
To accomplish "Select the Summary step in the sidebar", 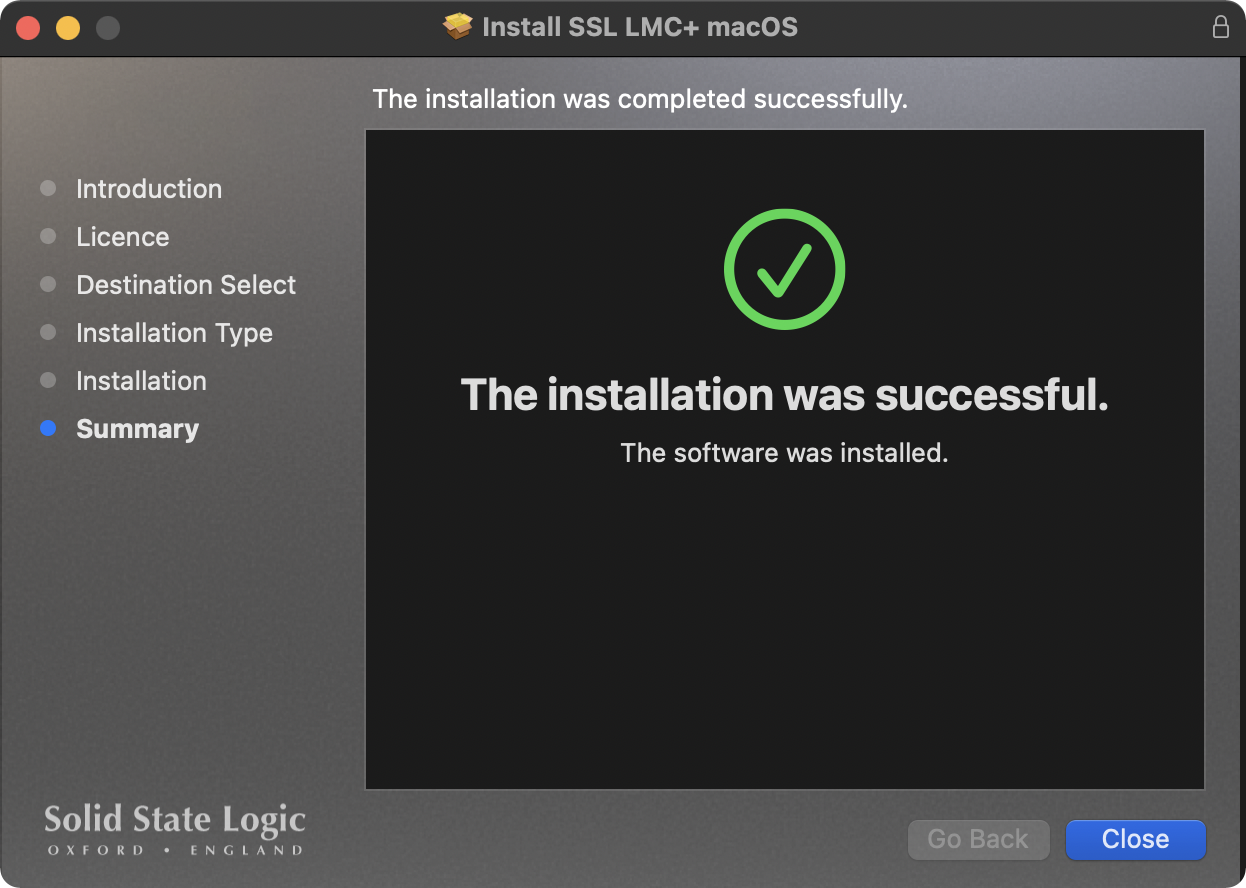I will coord(137,428).
